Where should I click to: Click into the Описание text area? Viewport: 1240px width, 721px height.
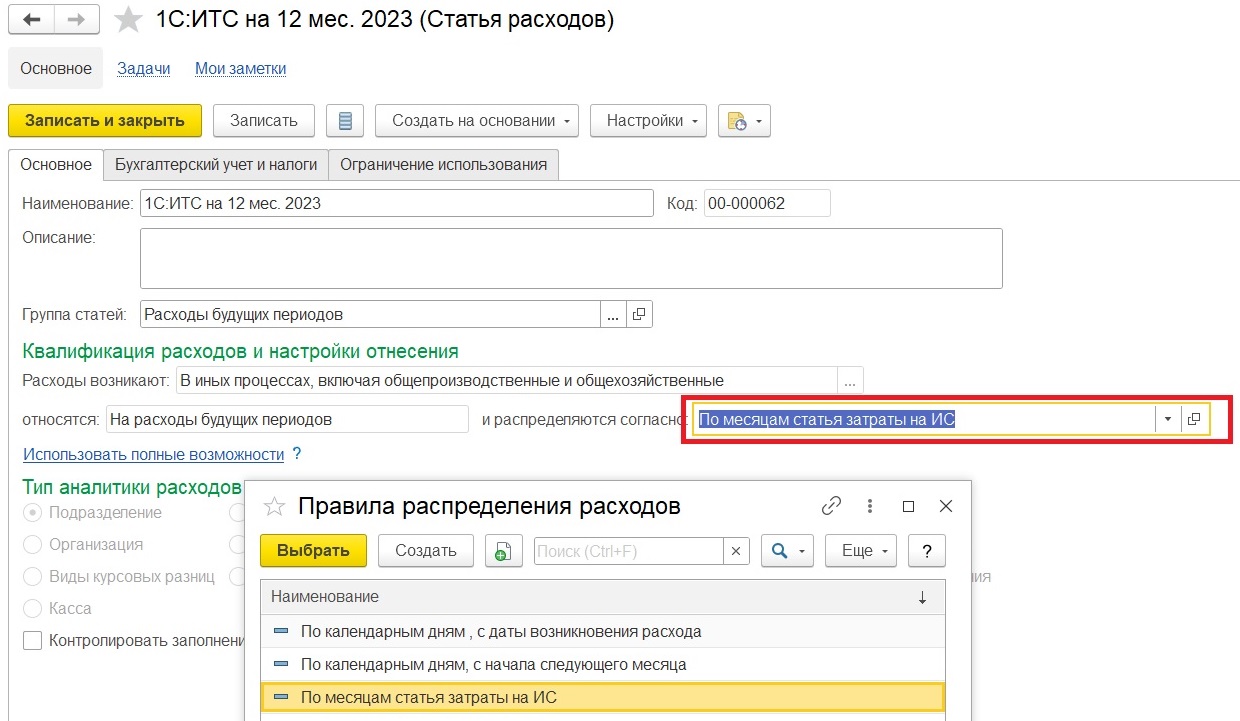[571, 258]
